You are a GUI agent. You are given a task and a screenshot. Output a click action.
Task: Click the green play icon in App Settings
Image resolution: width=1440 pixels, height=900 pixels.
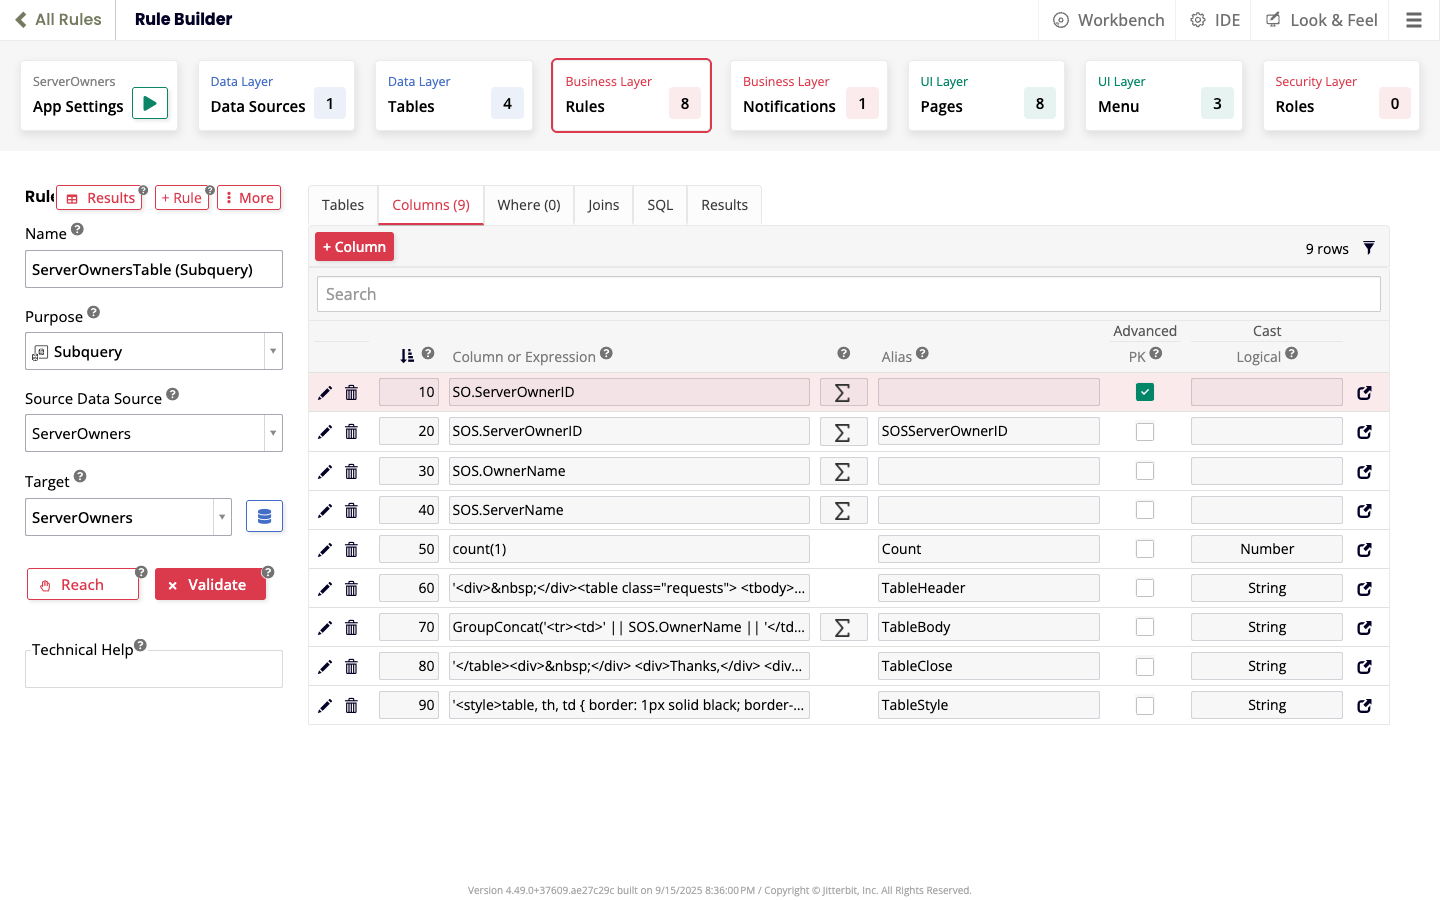(x=150, y=103)
